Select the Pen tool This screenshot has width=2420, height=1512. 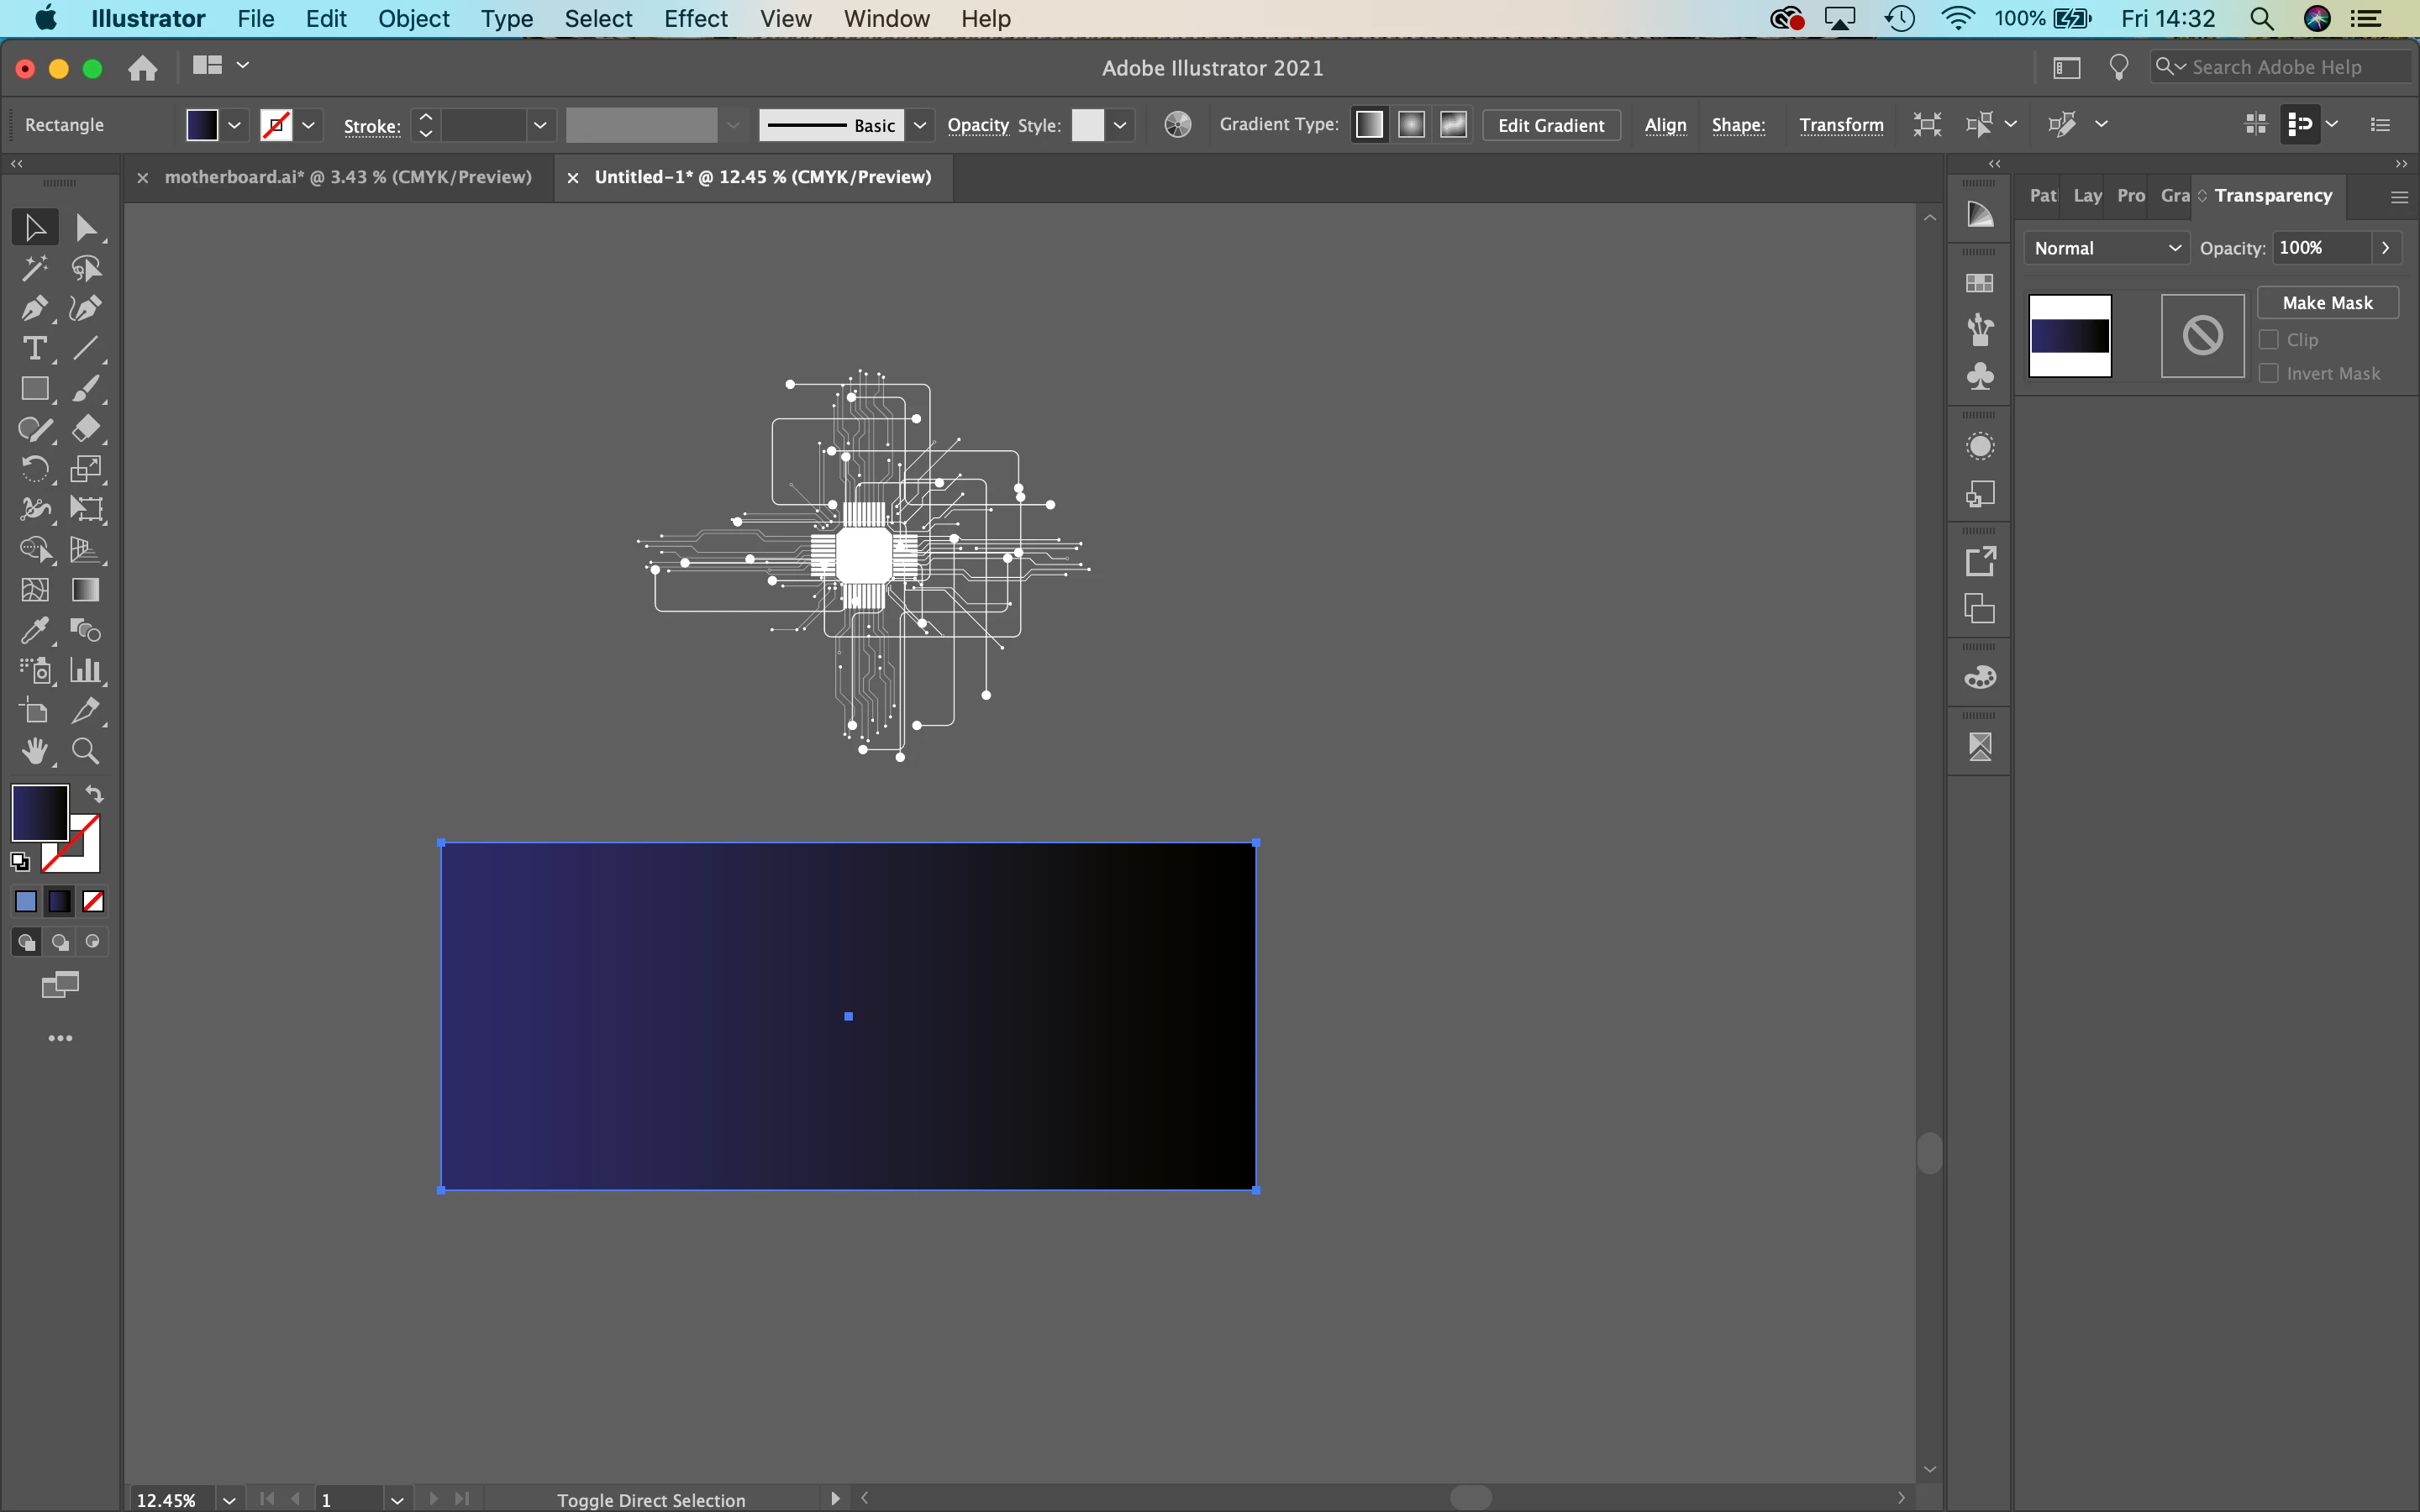point(34,309)
